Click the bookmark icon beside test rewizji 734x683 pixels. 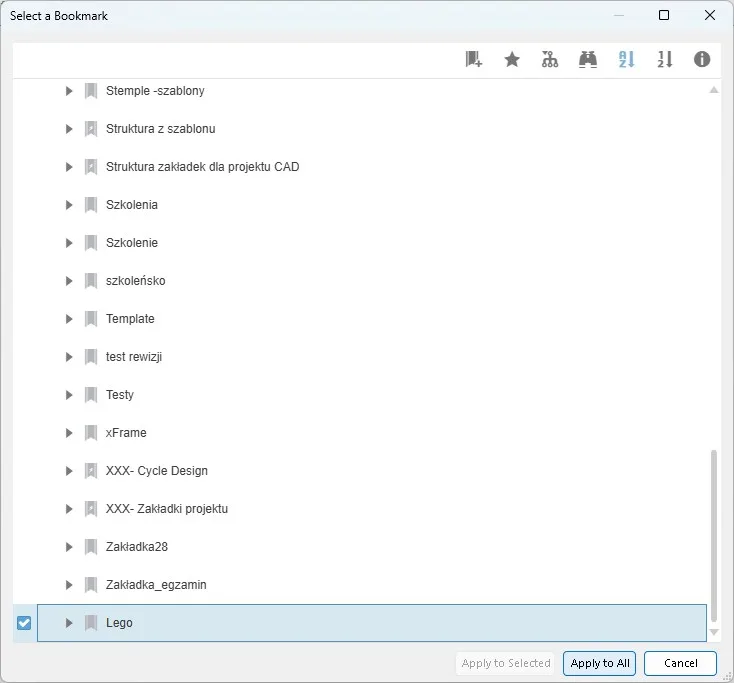pyautogui.click(x=91, y=357)
